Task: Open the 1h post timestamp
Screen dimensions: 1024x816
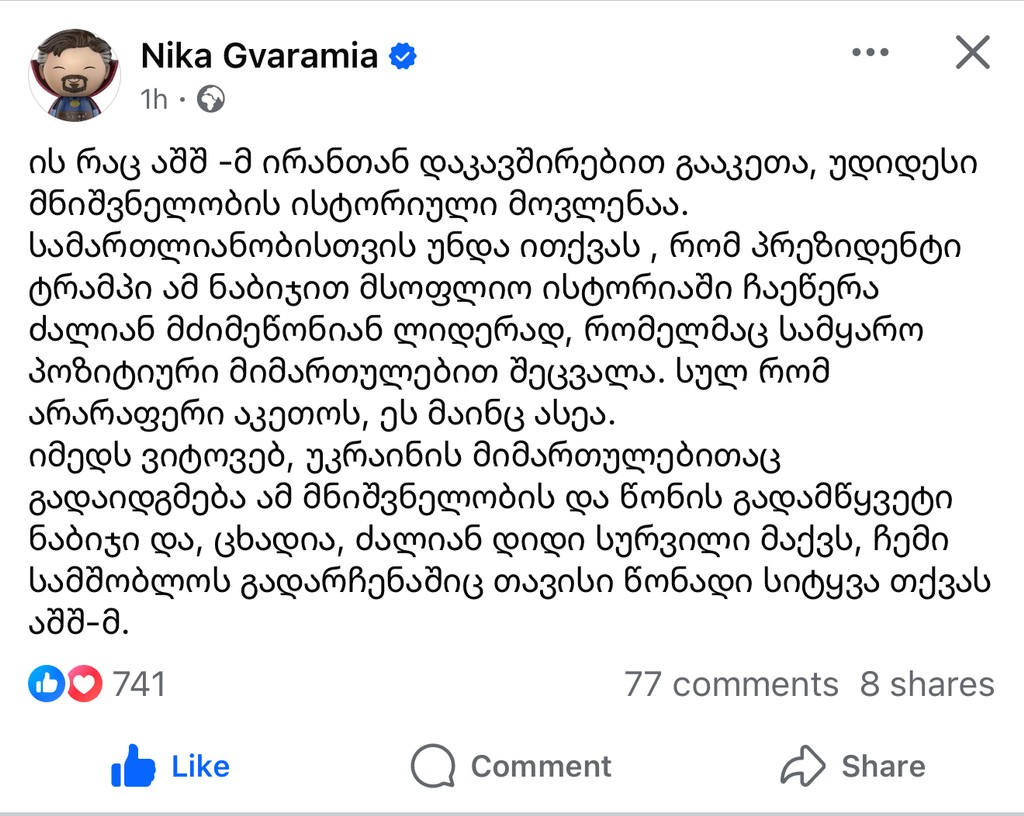Action: point(154,99)
